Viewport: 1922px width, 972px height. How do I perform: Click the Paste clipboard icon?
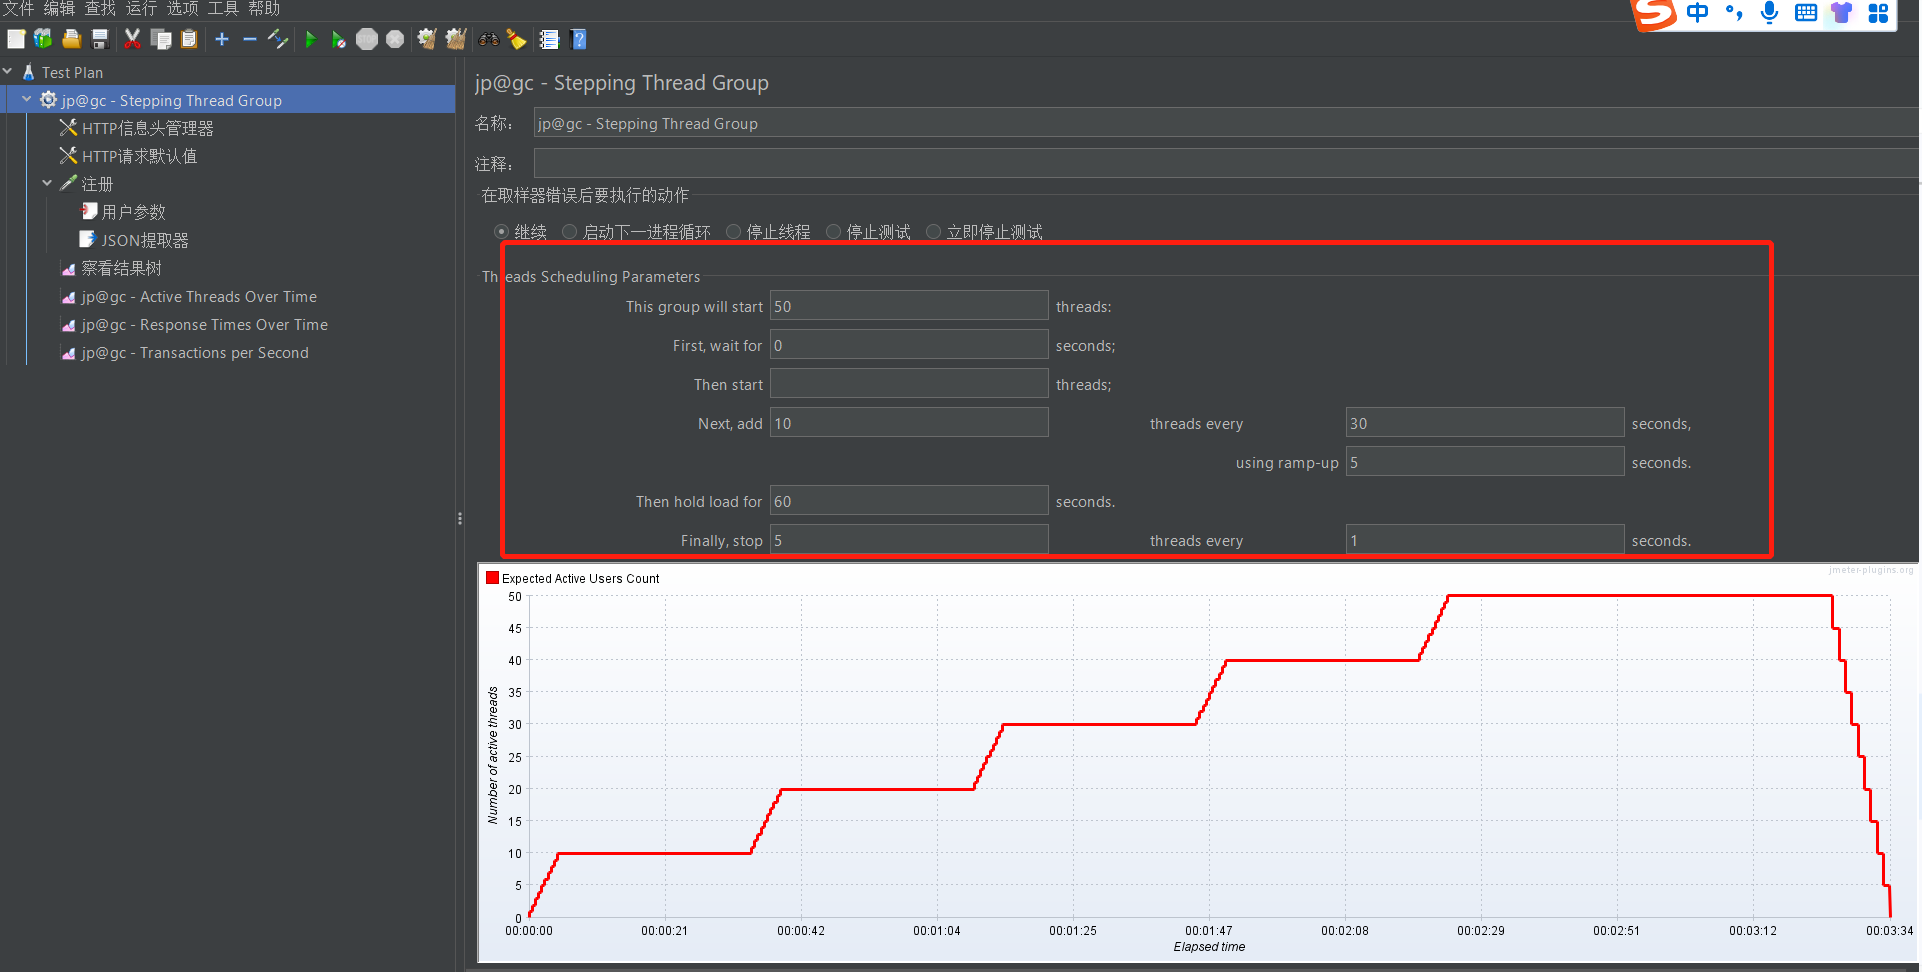[189, 39]
